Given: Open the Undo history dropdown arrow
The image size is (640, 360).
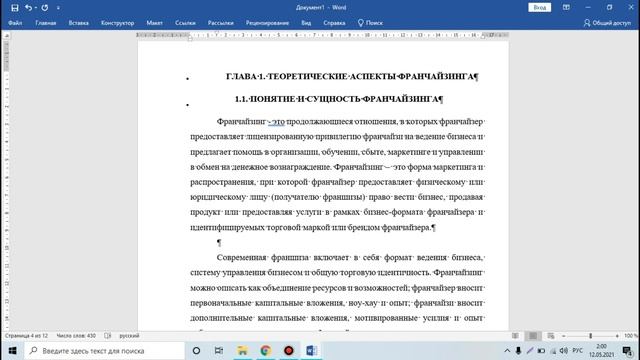Looking at the screenshot, I should pos(36,8).
